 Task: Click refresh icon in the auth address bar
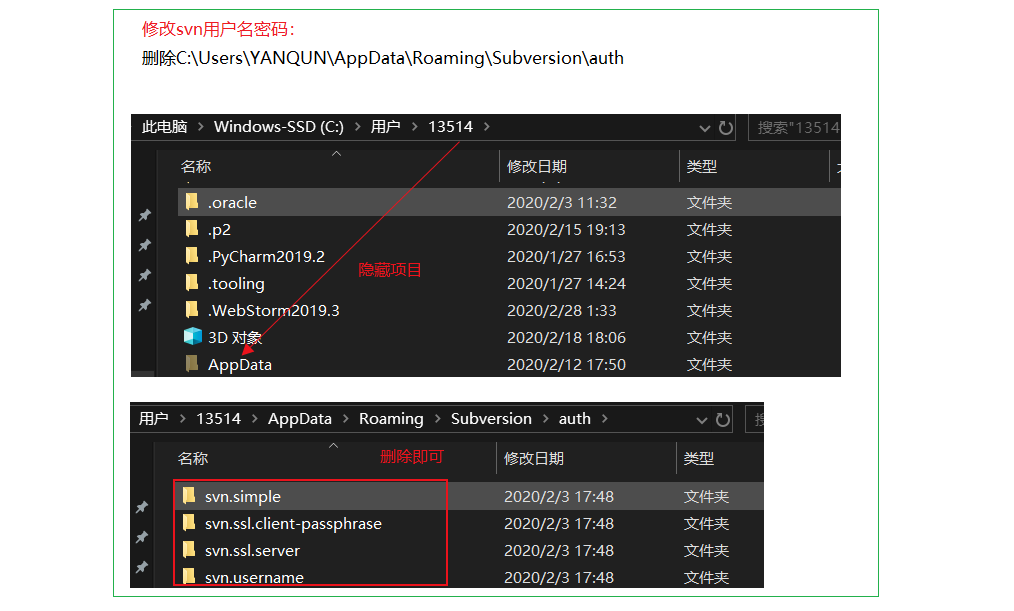(x=723, y=419)
